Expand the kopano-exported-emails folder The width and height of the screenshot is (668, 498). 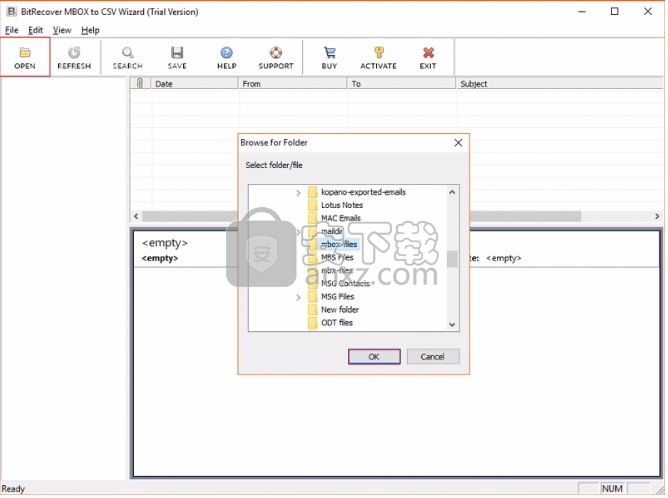pyautogui.click(x=298, y=193)
